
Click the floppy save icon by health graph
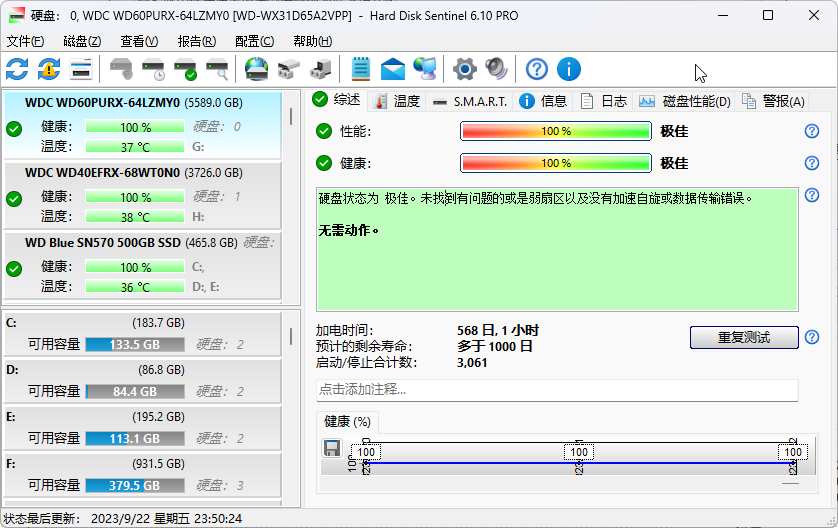(332, 448)
